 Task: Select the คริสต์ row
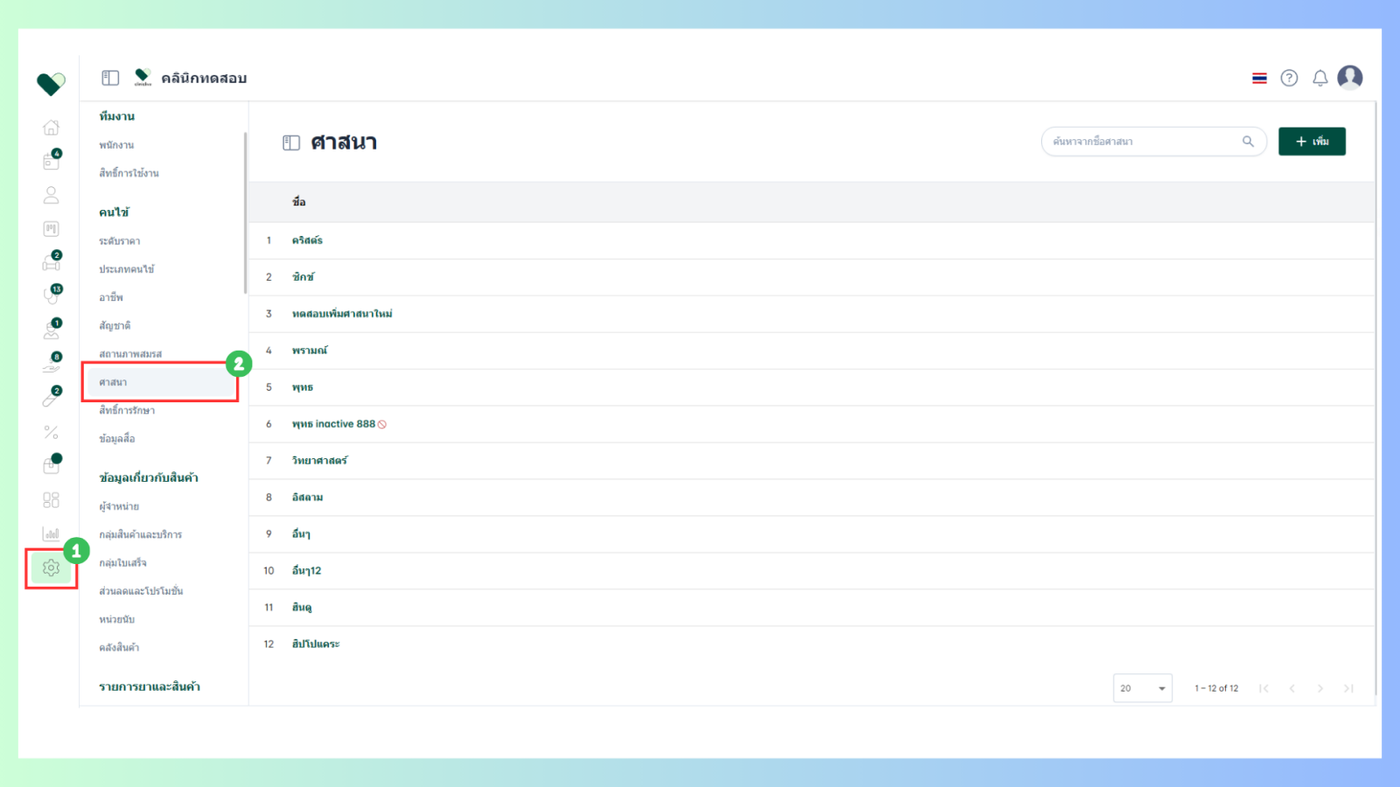tap(811, 240)
